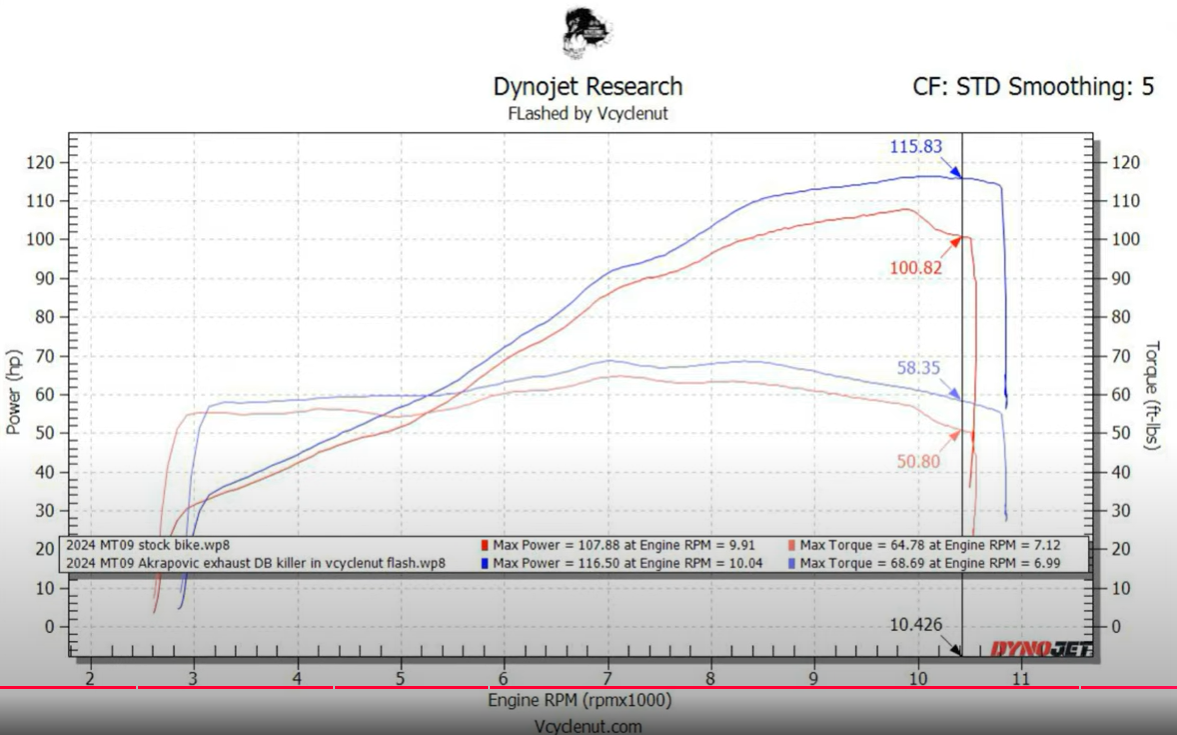Select the light blue Max Torque swatch
The width and height of the screenshot is (1177, 735).
click(x=793, y=564)
